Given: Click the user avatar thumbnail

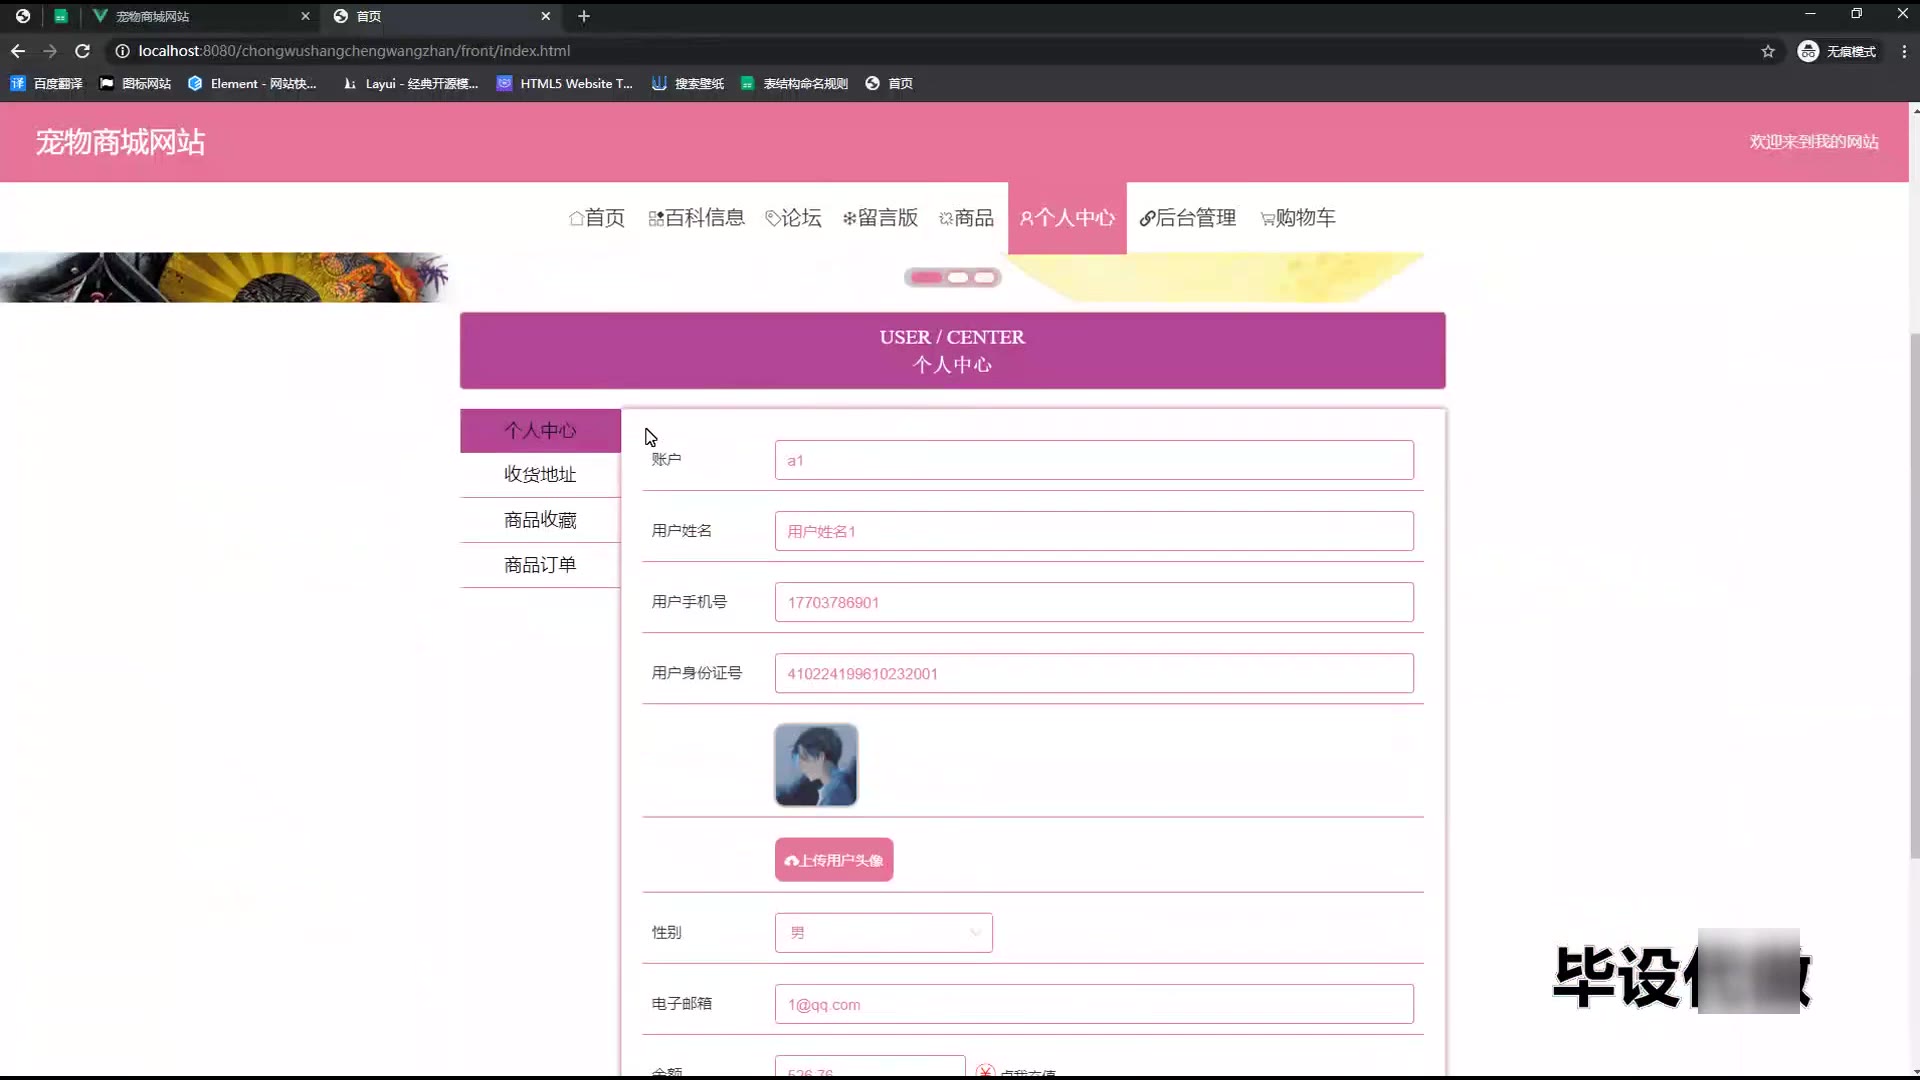Looking at the screenshot, I should pos(815,765).
